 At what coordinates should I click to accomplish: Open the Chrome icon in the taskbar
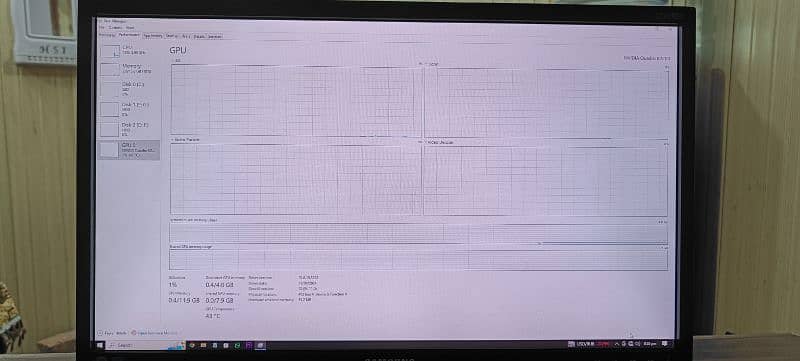pyautogui.click(x=192, y=345)
